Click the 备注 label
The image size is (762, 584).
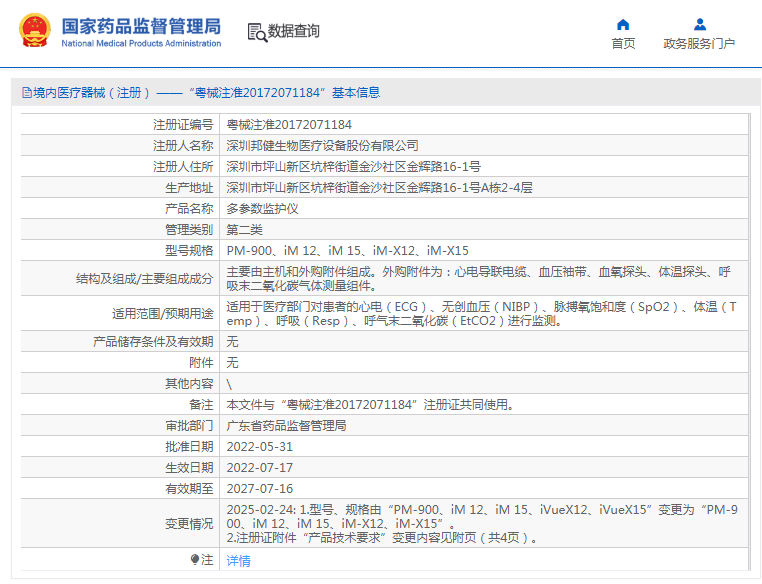point(201,405)
